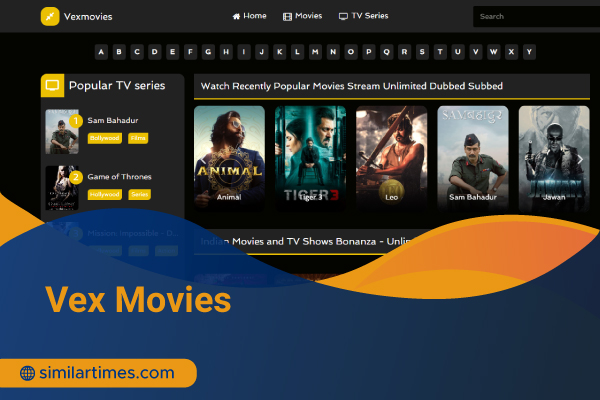Filter titles by letter Q
Viewport: 600px width, 400px height.
point(386,52)
